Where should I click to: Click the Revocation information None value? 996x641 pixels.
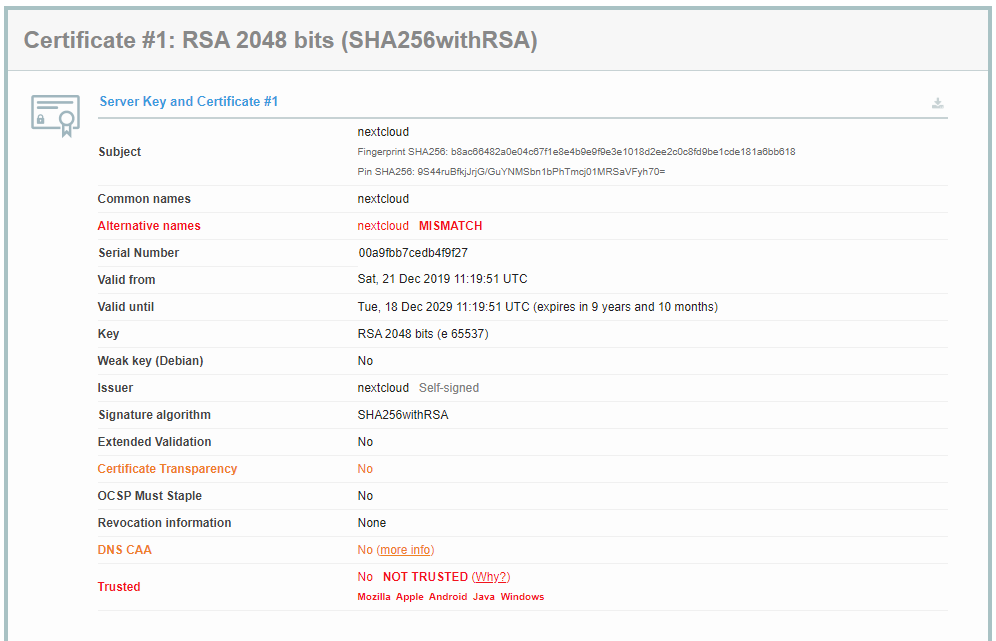tap(372, 523)
